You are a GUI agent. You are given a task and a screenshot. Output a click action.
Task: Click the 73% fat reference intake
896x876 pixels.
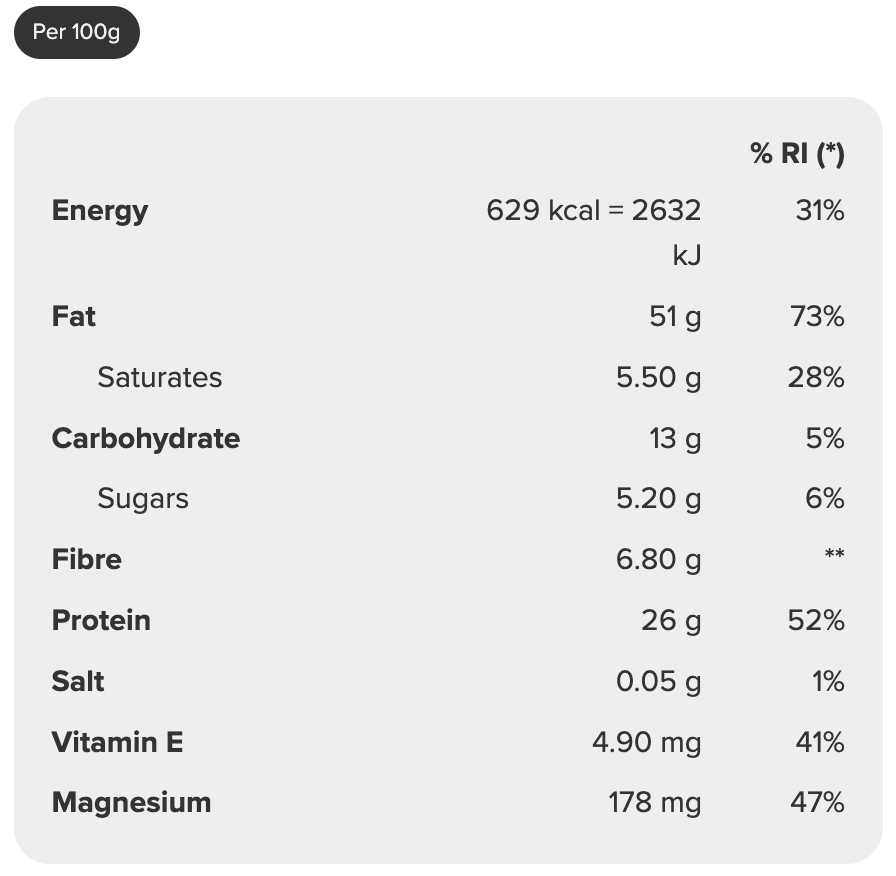pyautogui.click(x=817, y=317)
